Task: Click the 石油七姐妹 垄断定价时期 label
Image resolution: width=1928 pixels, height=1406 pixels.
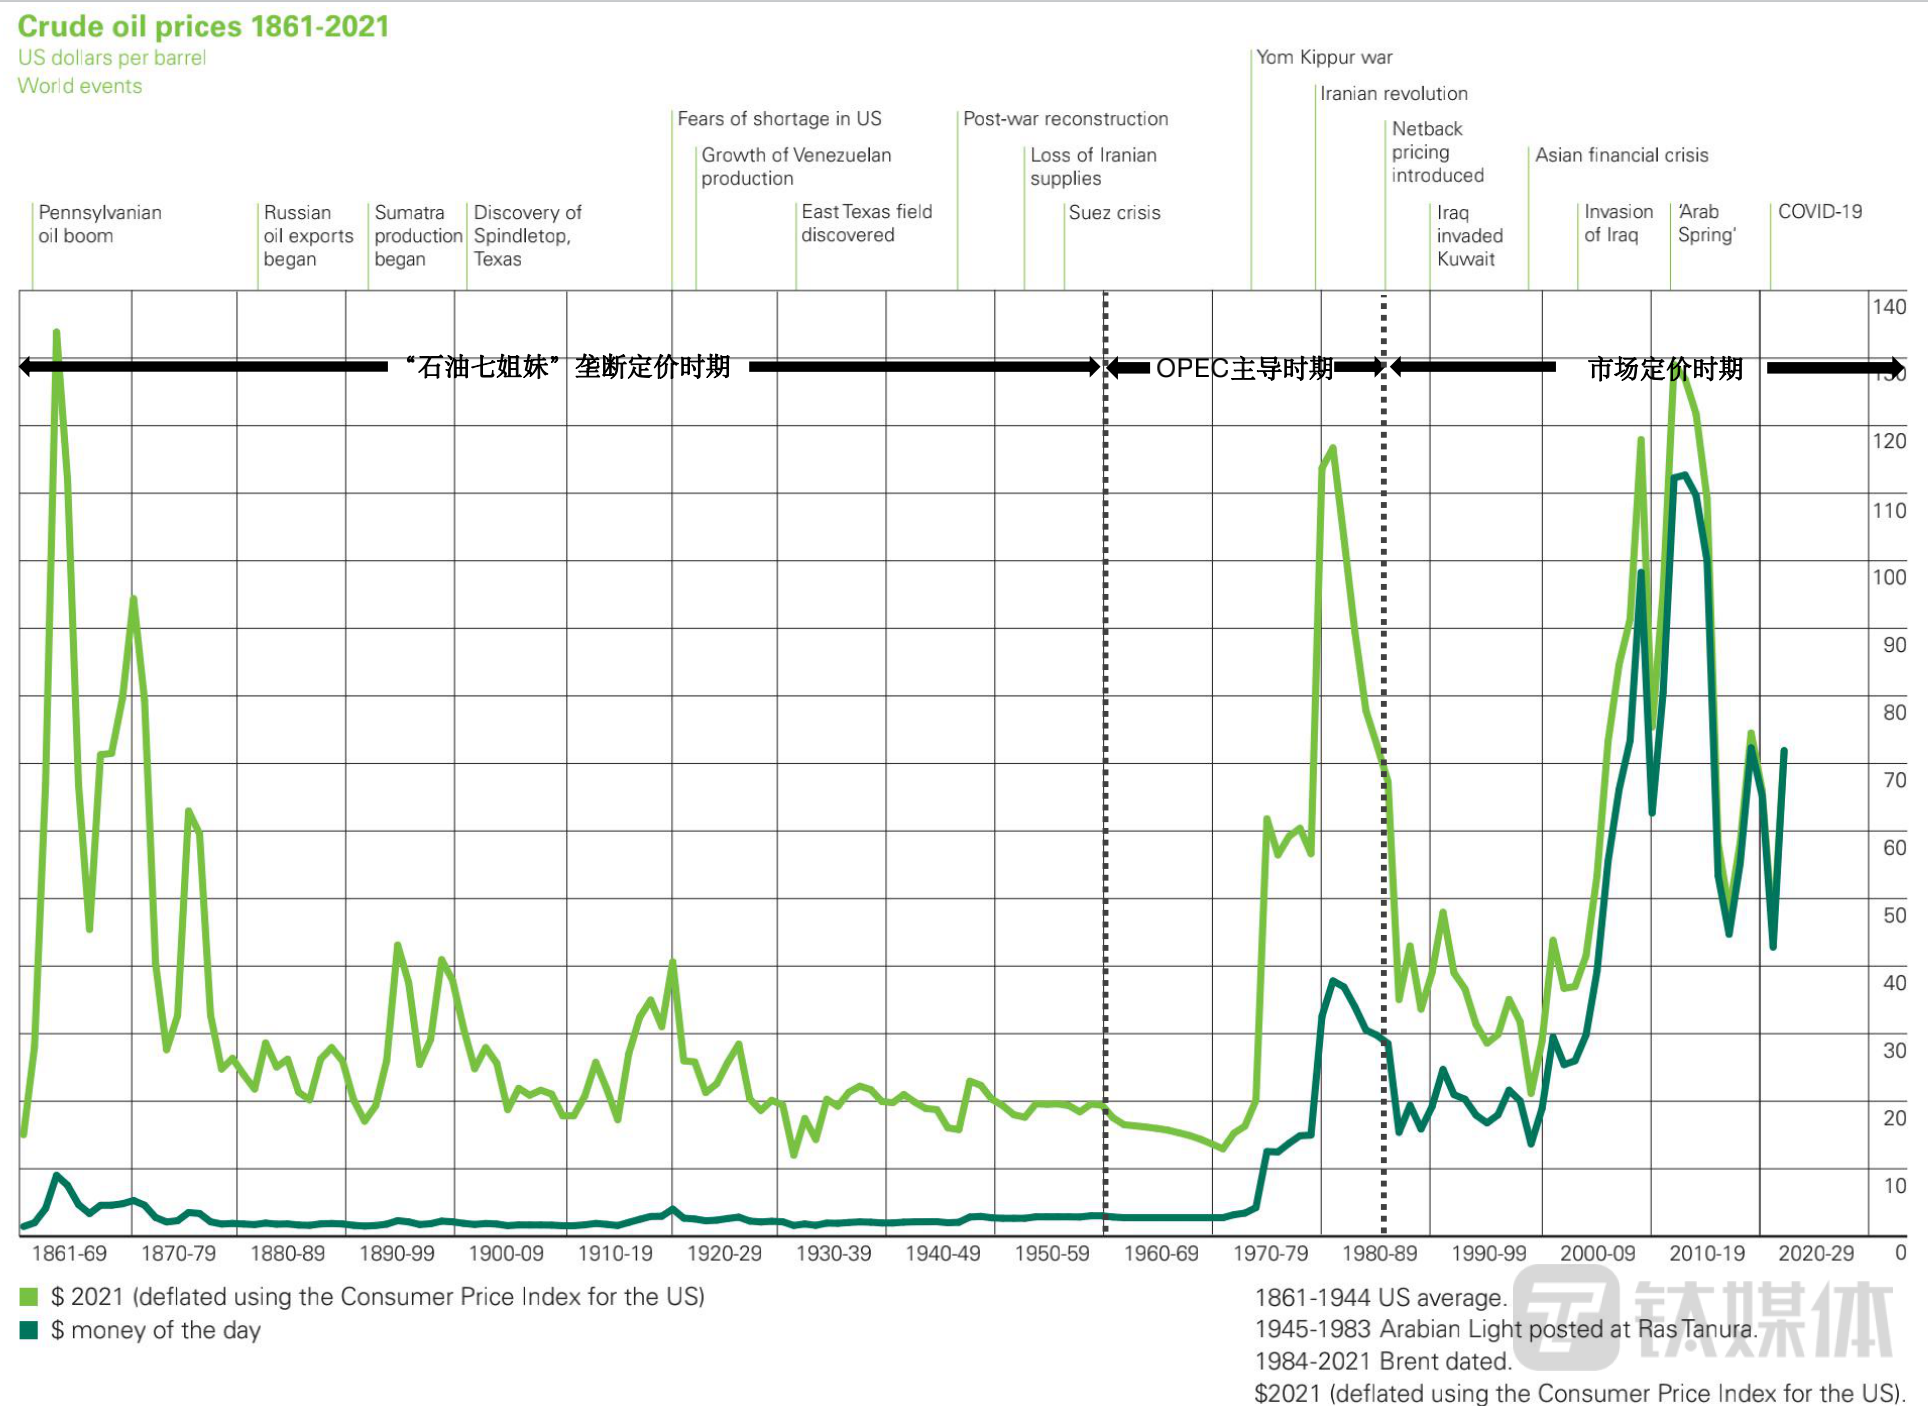Action: point(568,367)
